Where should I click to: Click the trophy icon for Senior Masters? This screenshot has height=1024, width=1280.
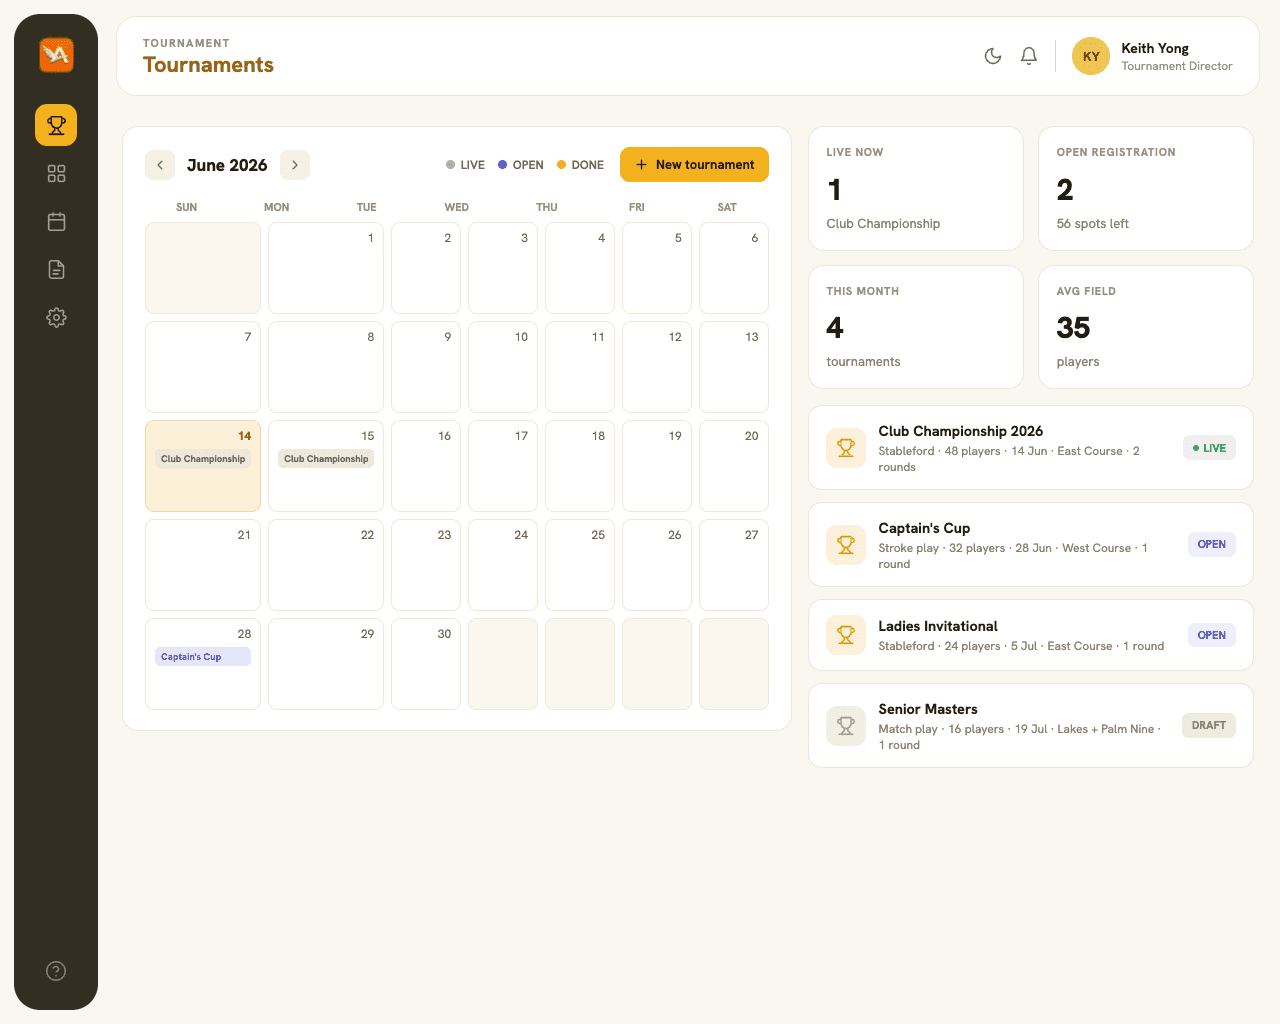846,726
